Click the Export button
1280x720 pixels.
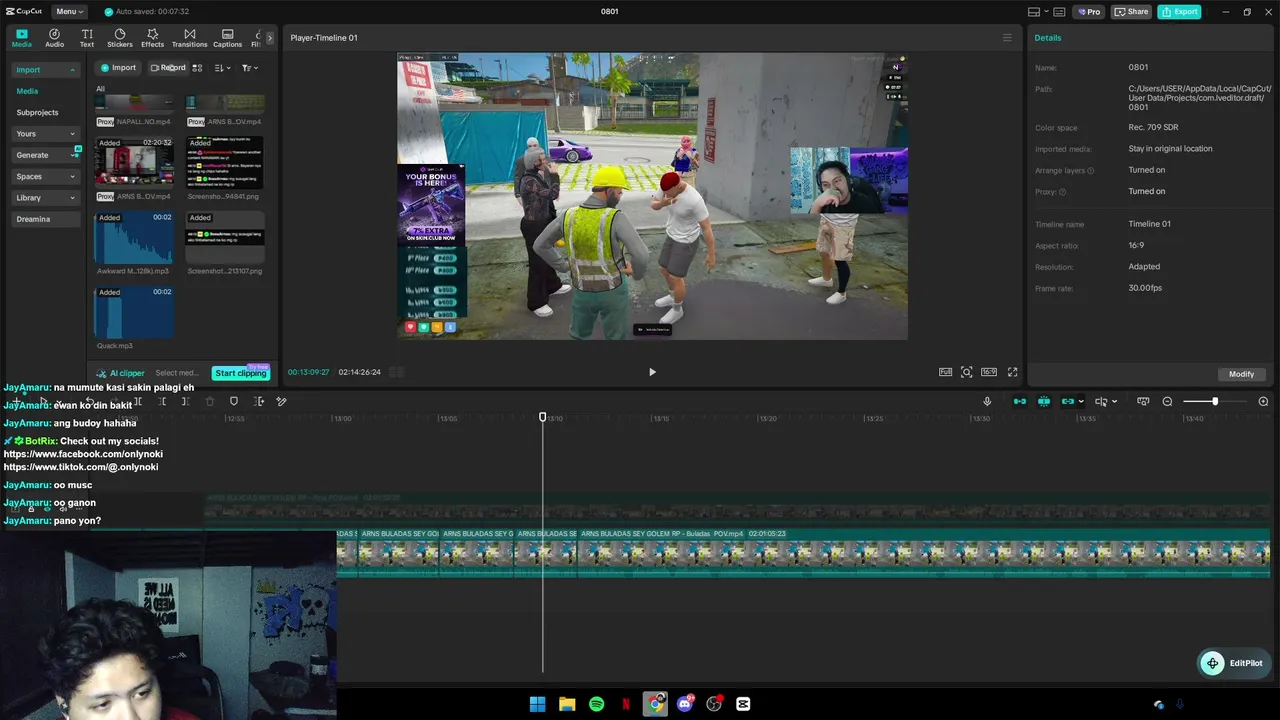point(1180,12)
